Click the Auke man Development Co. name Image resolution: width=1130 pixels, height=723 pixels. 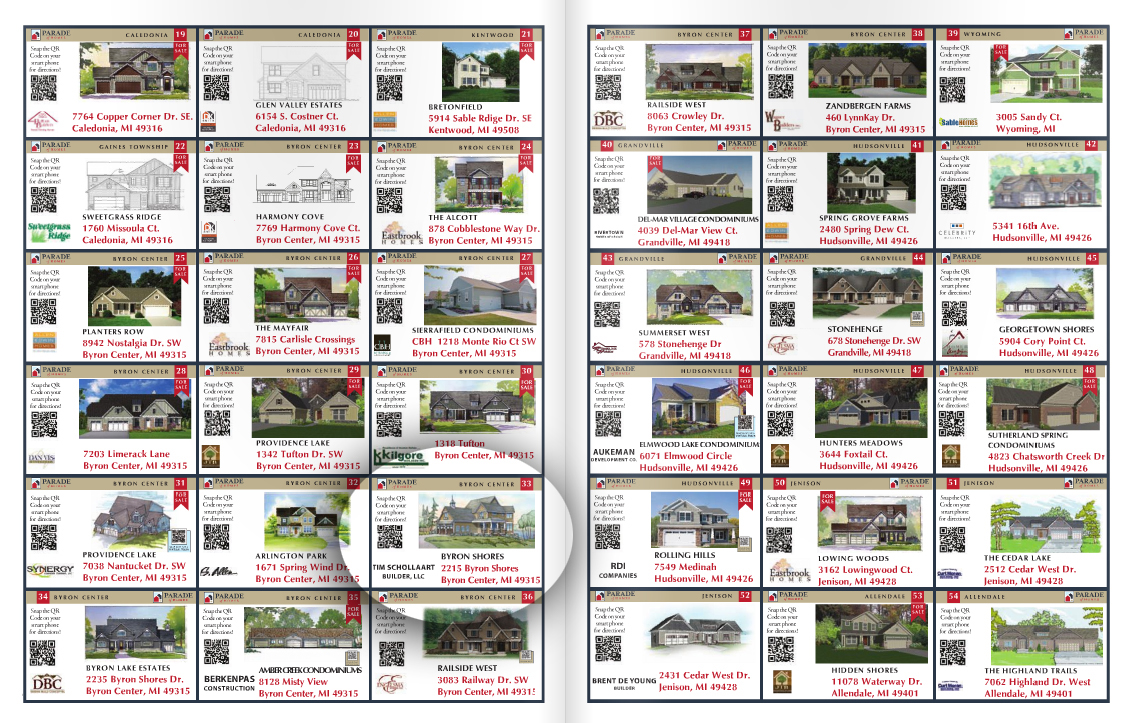click(613, 455)
